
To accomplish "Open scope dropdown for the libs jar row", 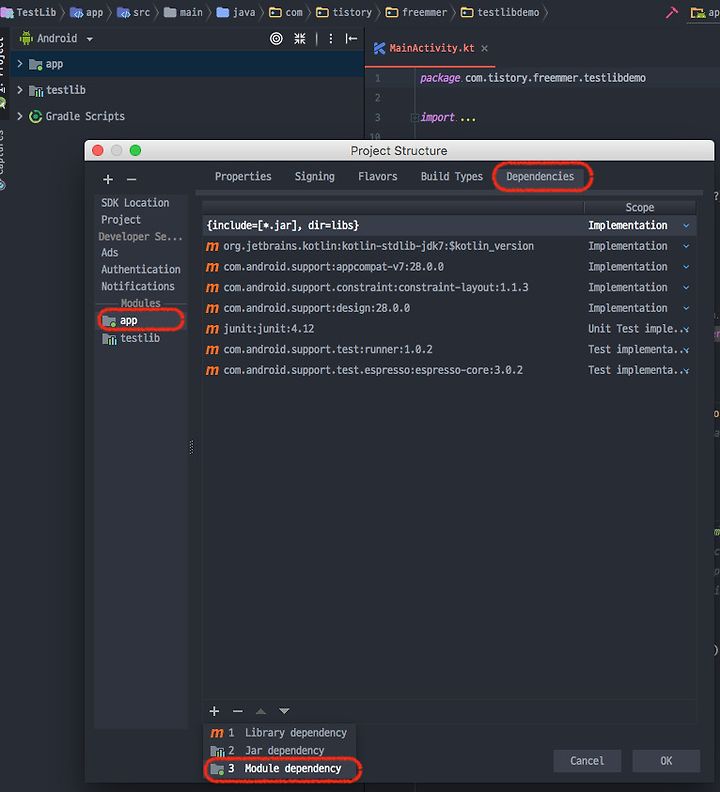I will 686,226.
